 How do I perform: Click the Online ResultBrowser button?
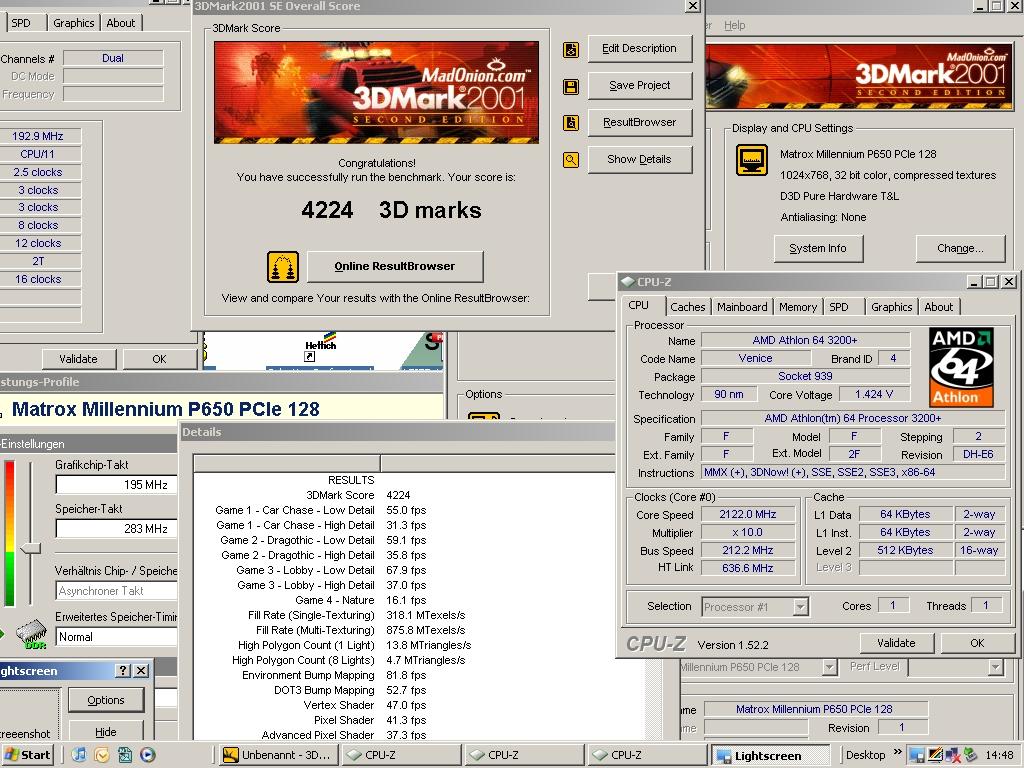coord(394,266)
